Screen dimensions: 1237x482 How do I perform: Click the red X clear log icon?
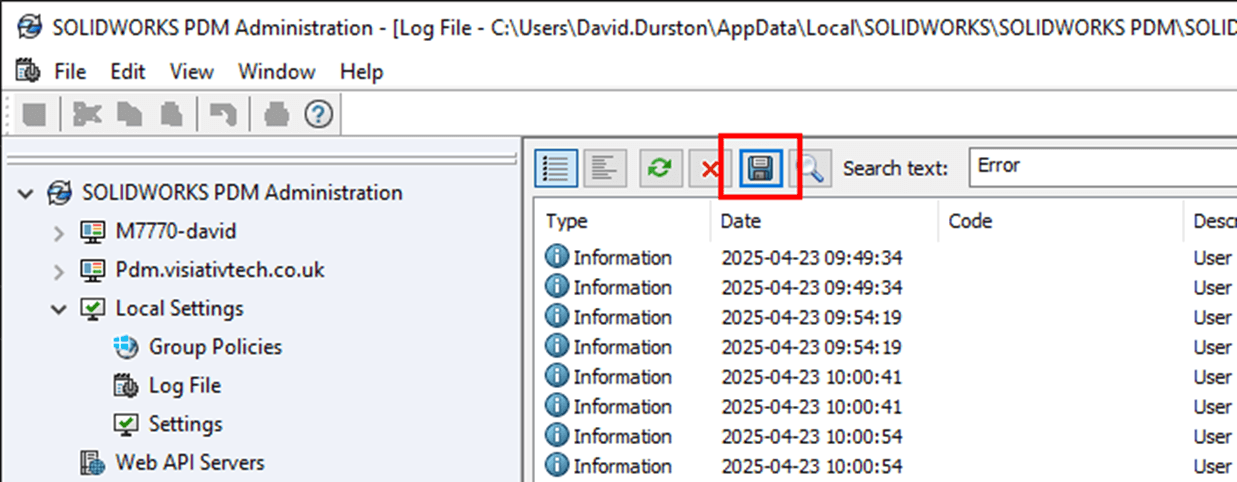[x=710, y=169]
